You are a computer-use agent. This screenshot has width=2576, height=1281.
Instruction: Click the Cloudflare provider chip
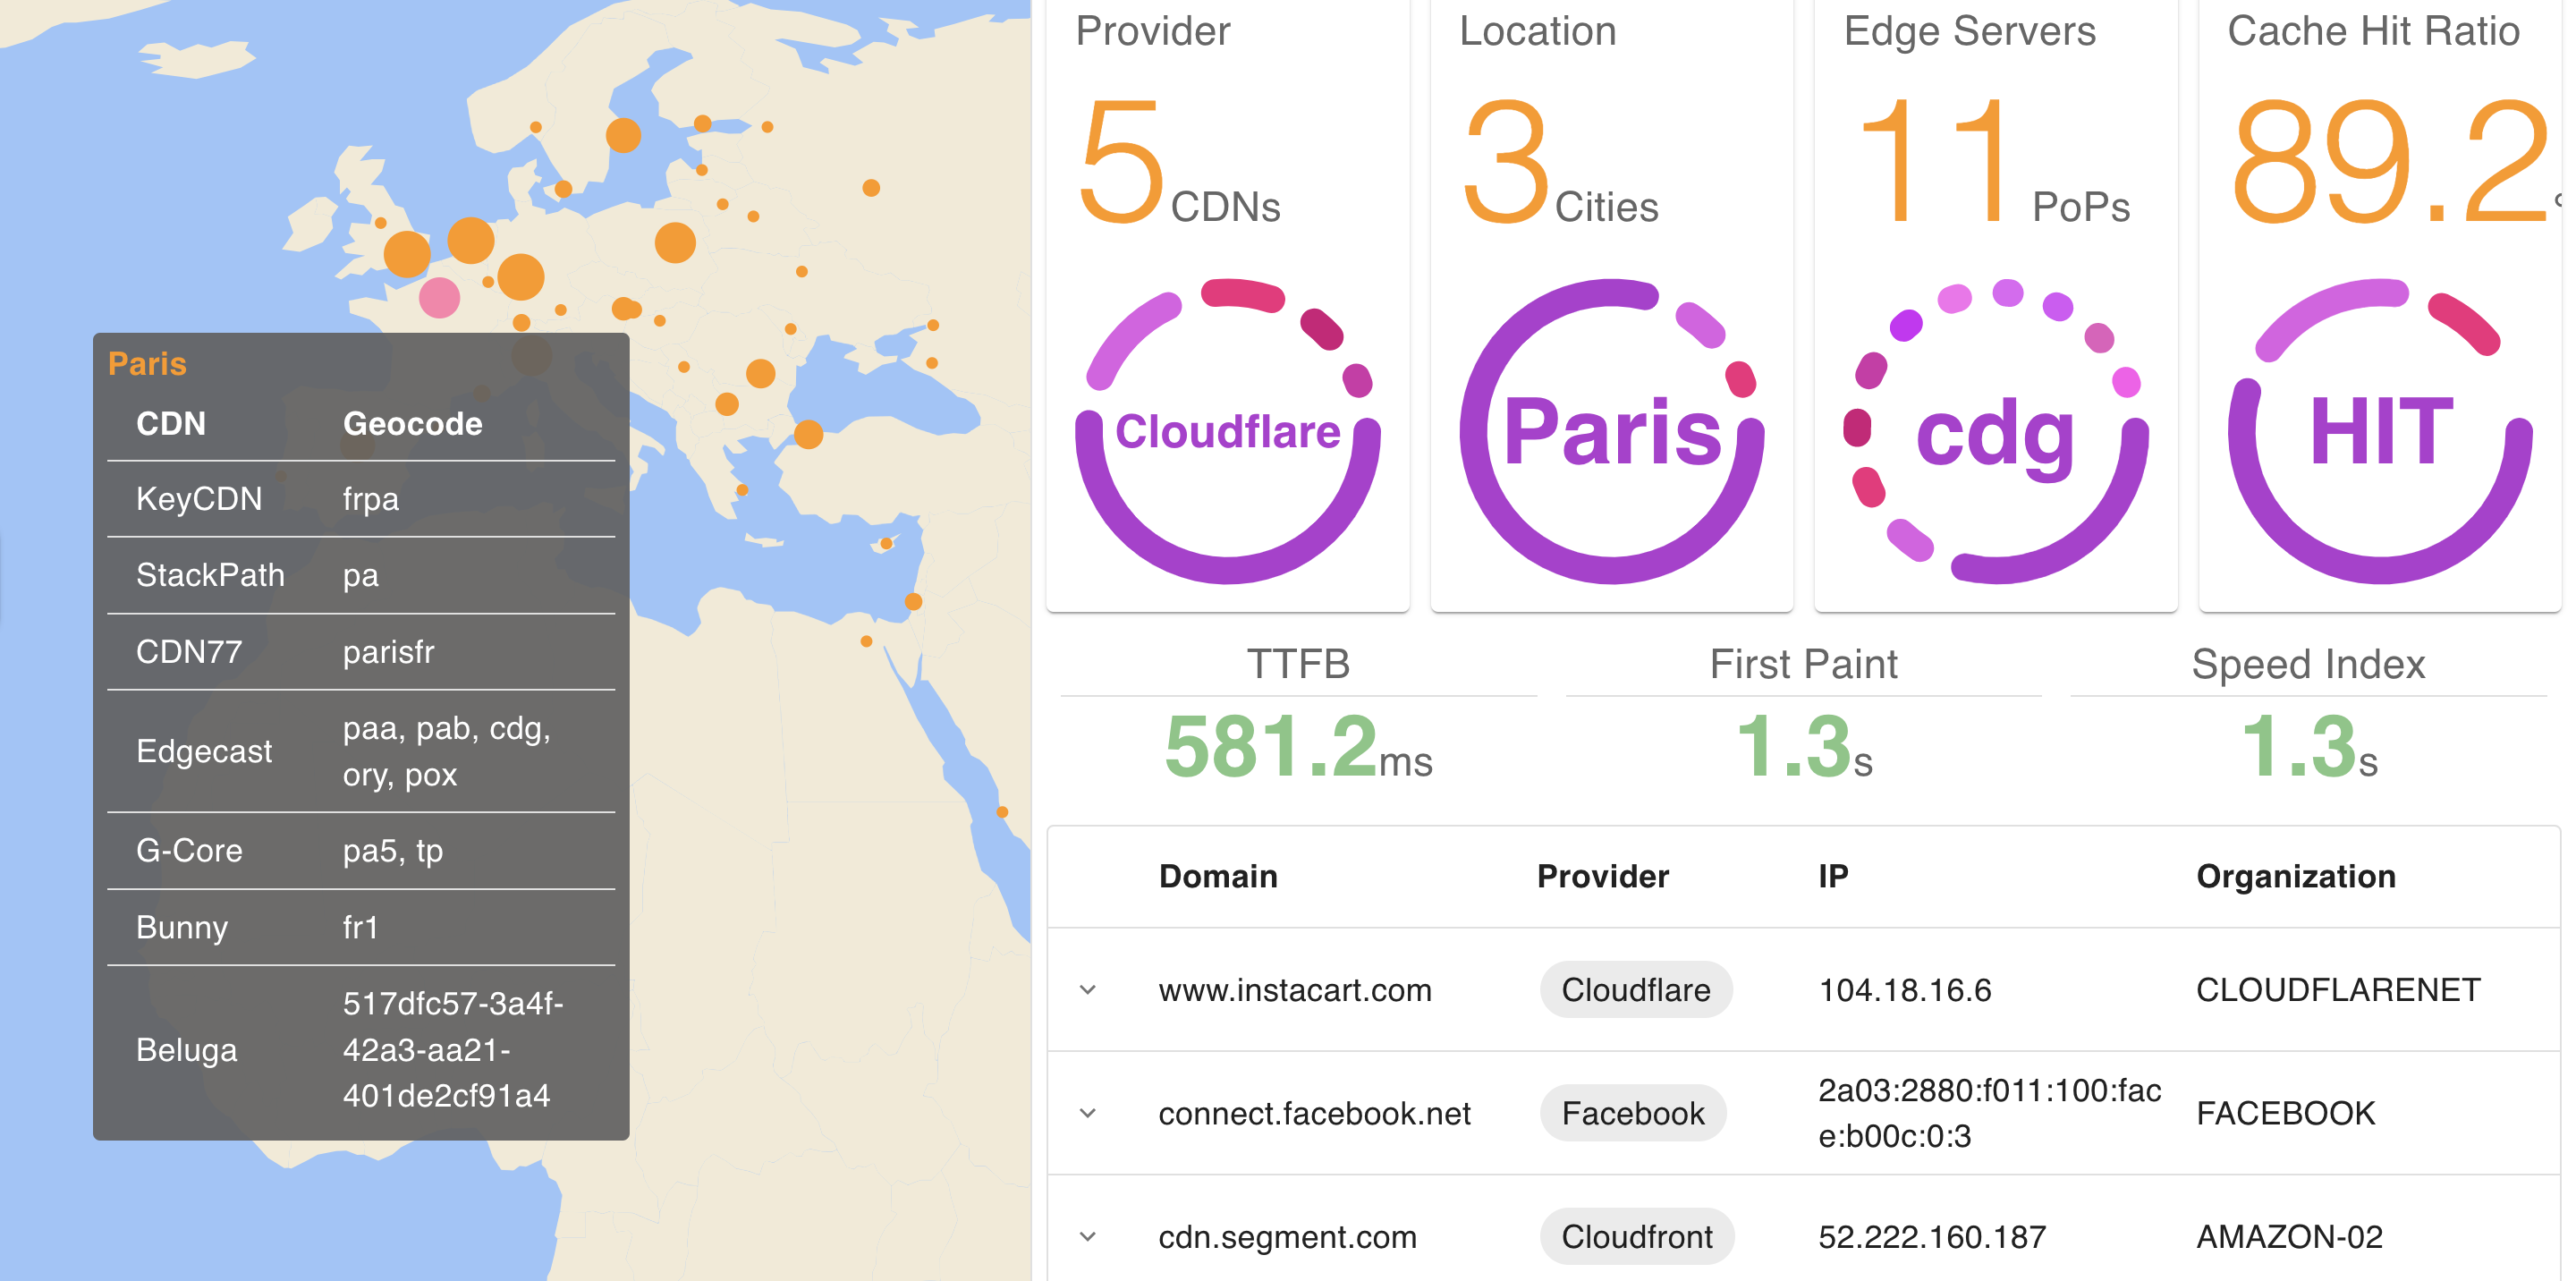1635,990
